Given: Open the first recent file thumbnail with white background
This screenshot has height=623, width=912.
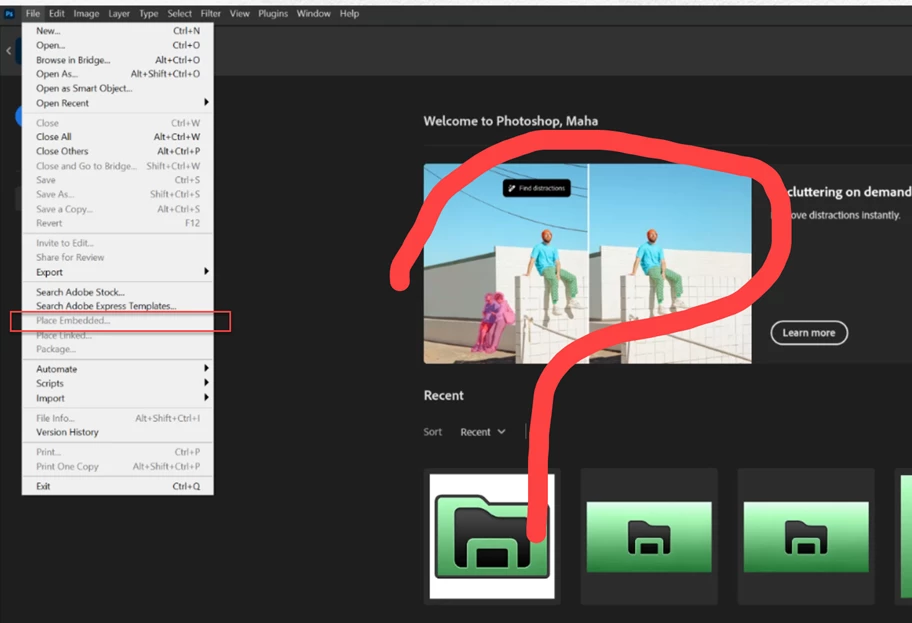Looking at the screenshot, I should click(492, 536).
